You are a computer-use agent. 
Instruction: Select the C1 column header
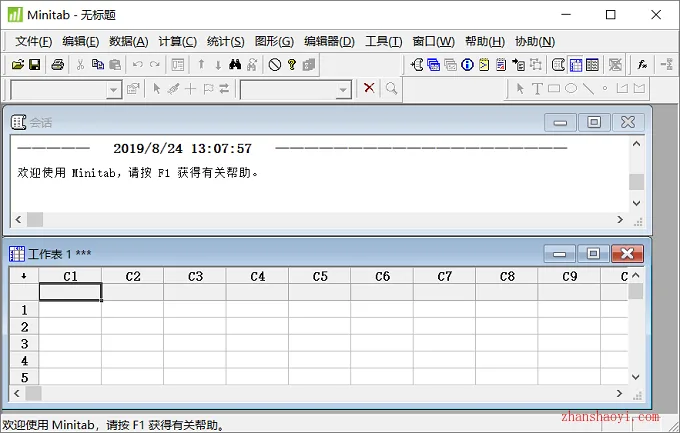(x=70, y=276)
